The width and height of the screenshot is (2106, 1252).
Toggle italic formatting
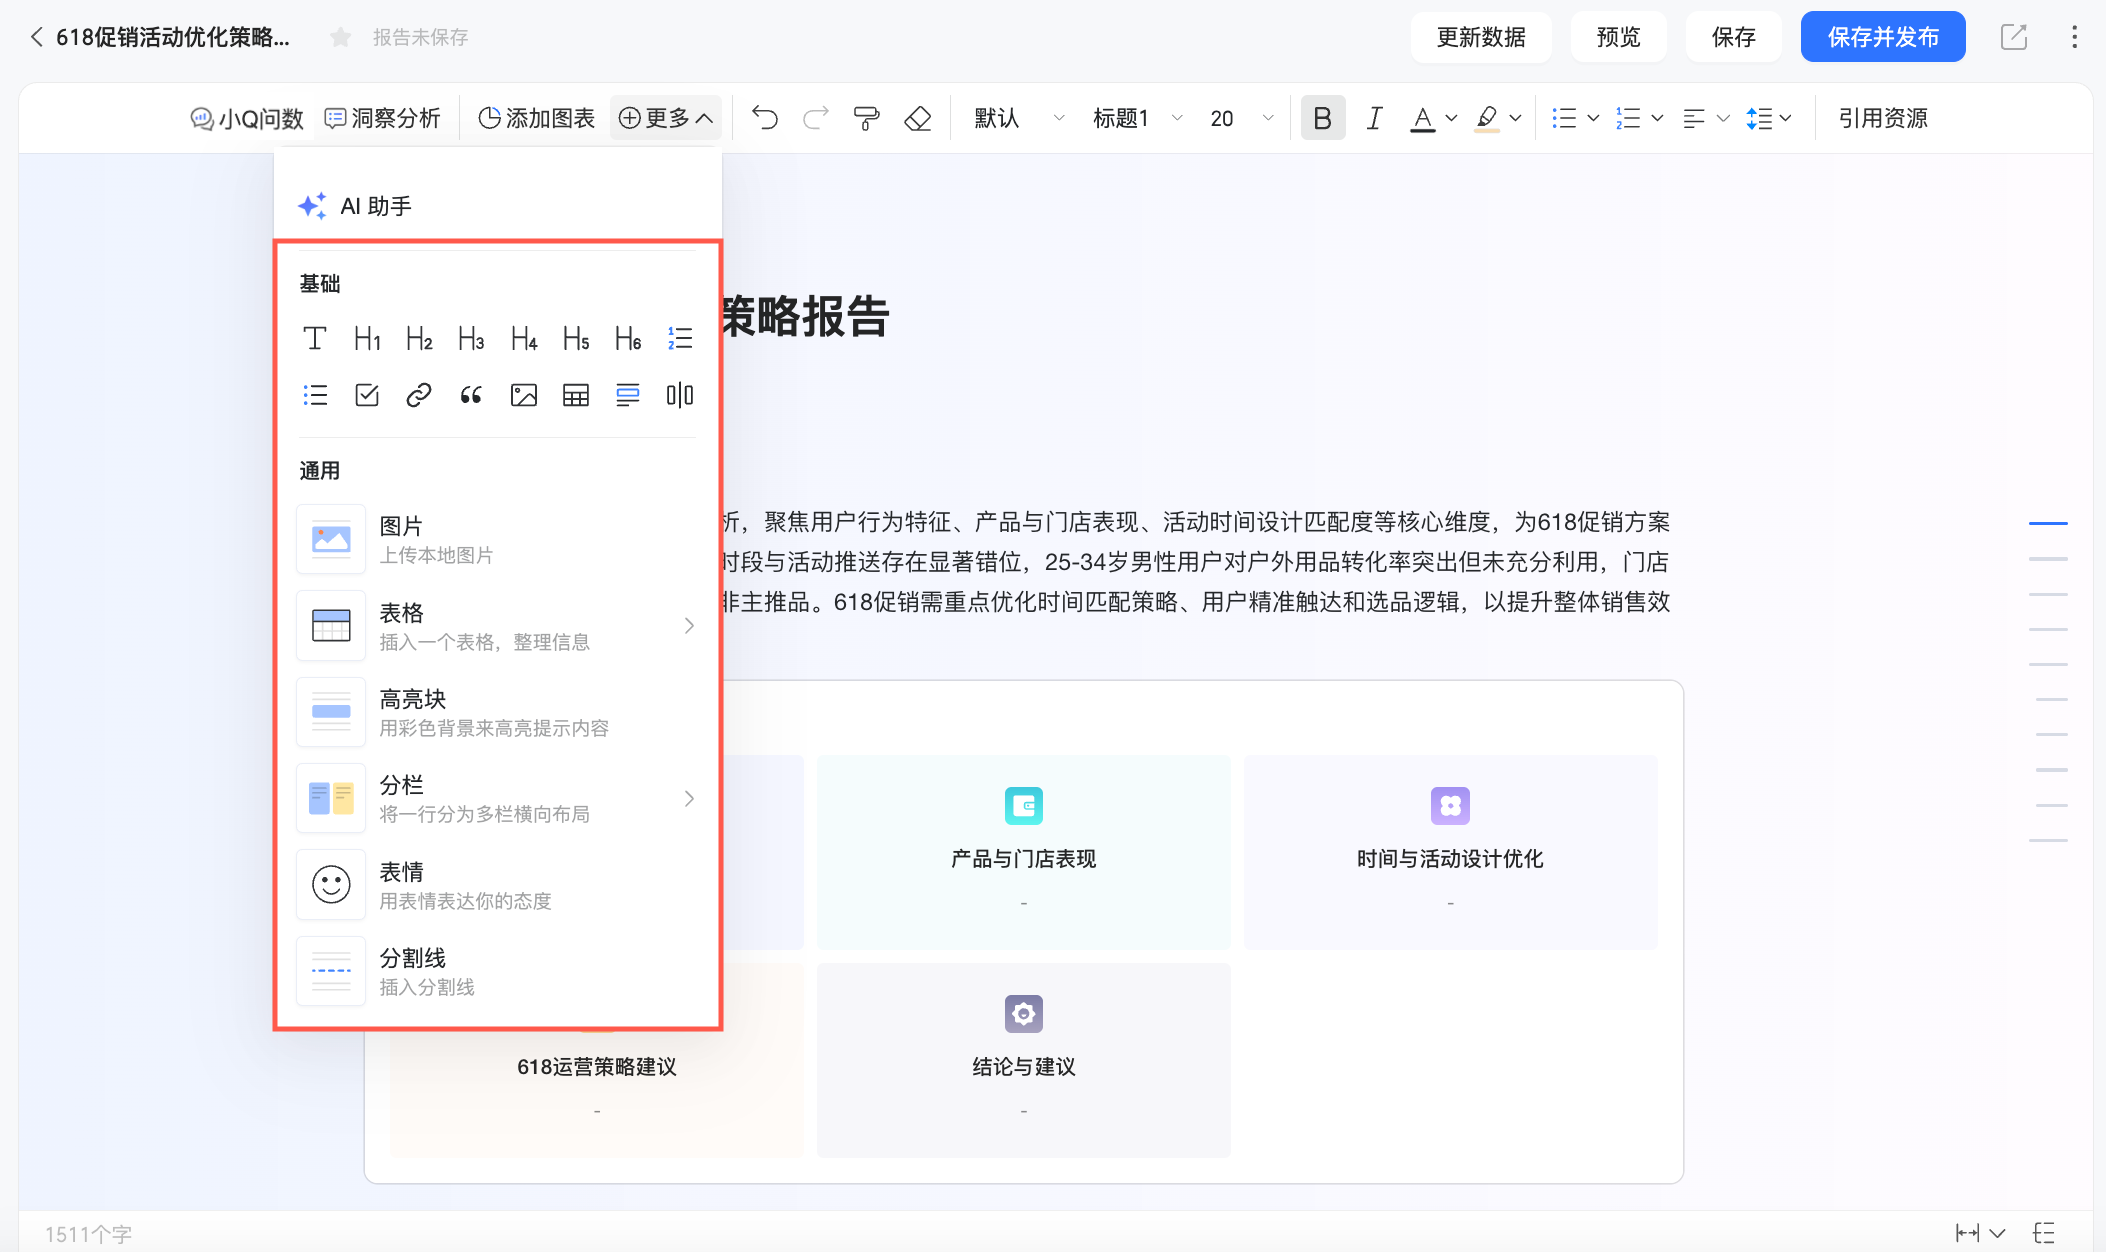point(1374,118)
